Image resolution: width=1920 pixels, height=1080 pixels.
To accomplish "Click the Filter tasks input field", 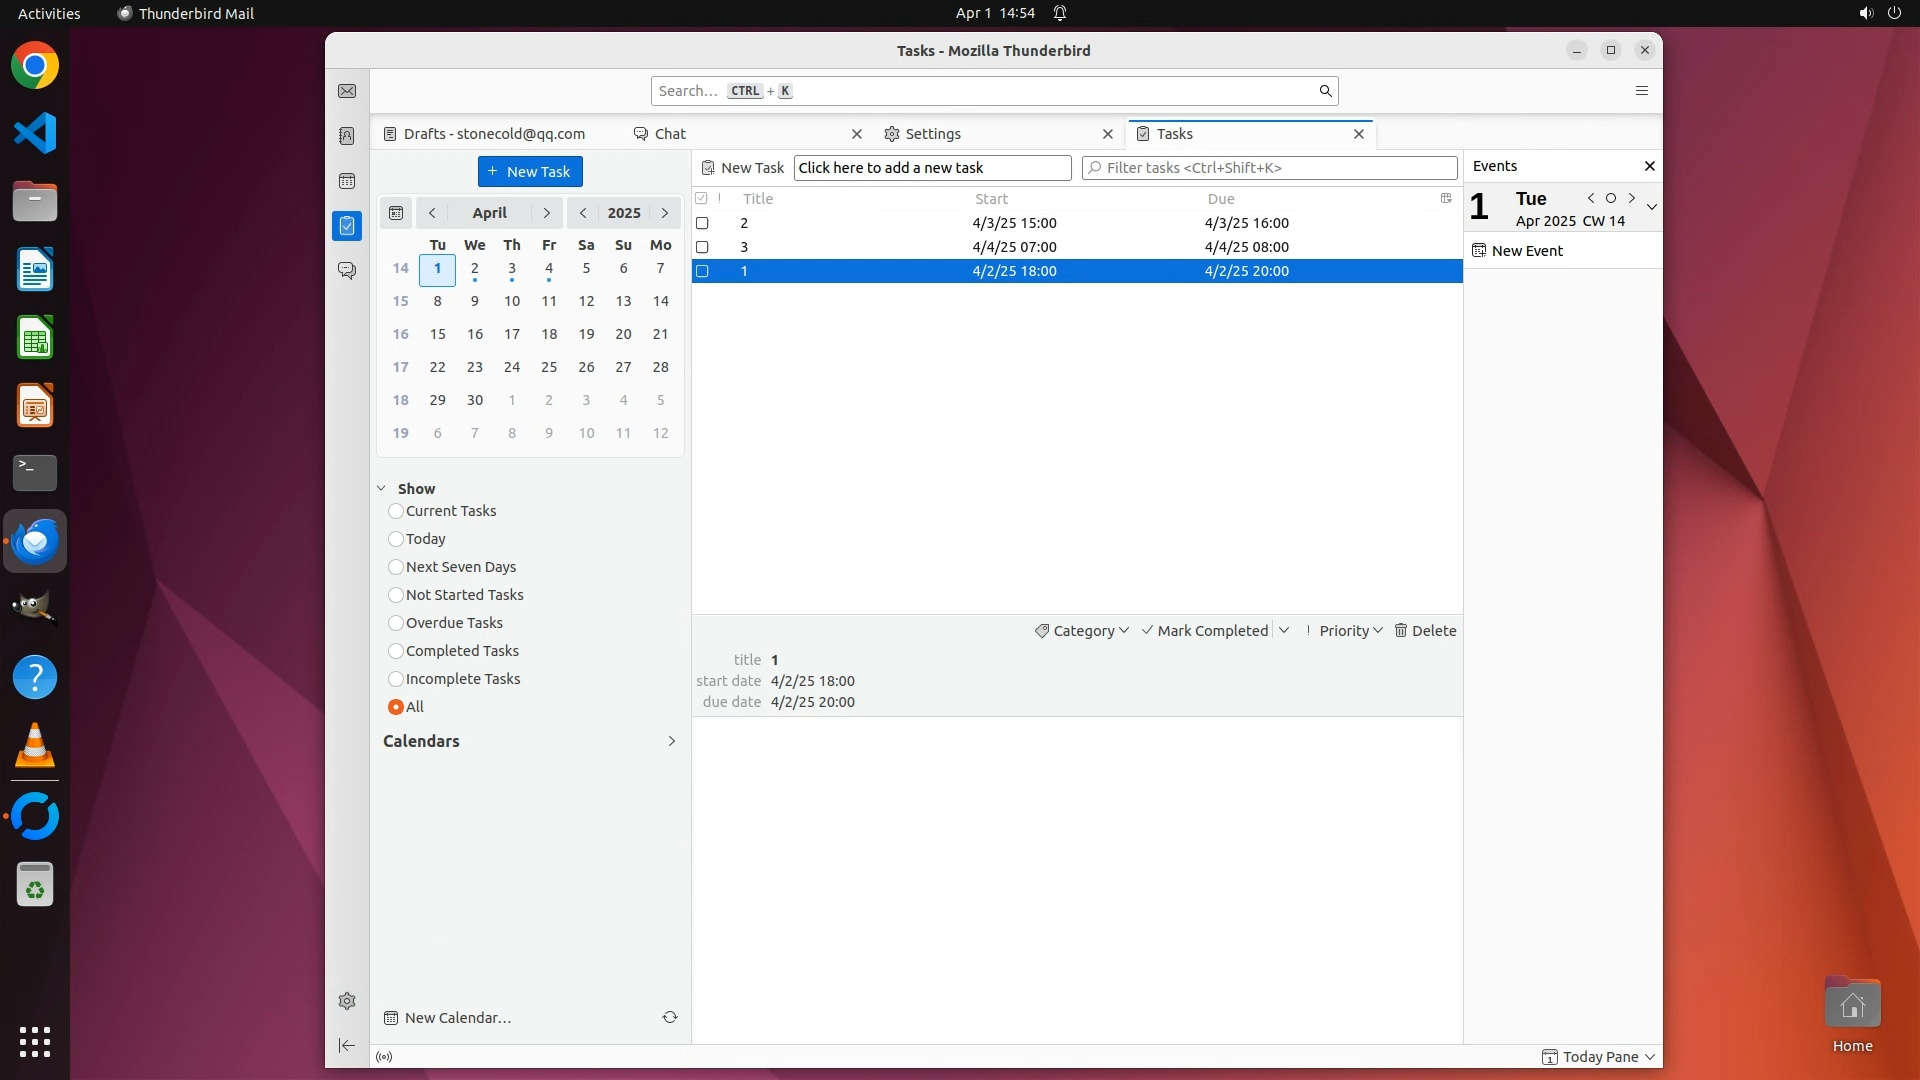I will [x=1270, y=168].
